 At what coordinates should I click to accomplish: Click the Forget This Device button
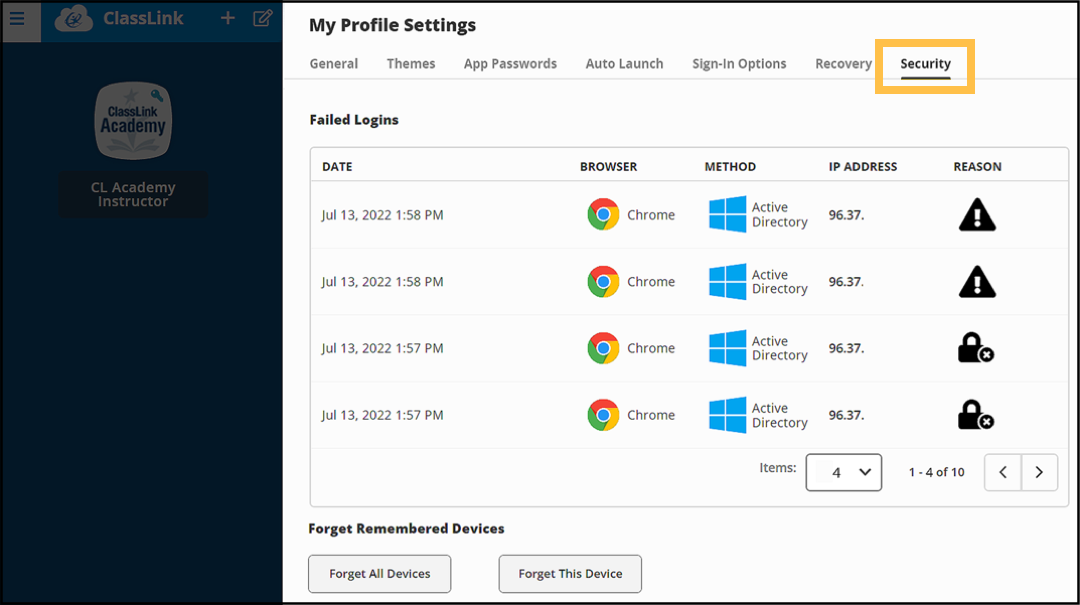click(569, 573)
